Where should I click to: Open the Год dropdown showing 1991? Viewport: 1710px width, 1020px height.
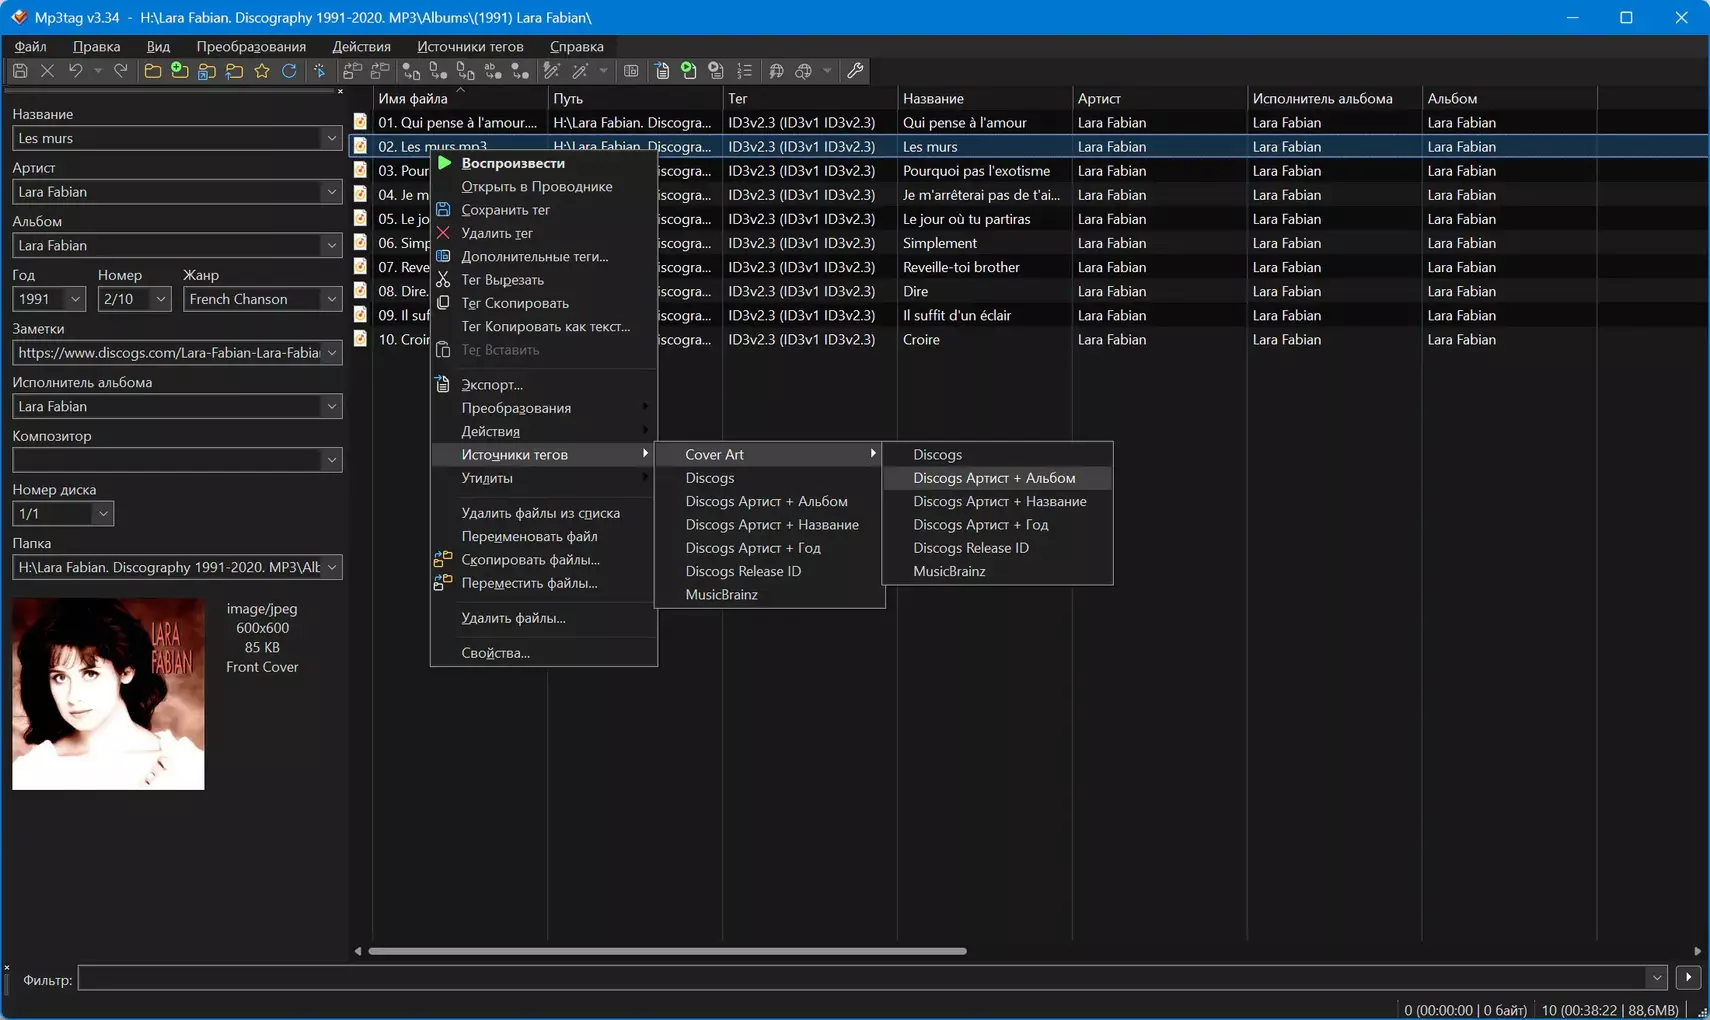coord(75,299)
